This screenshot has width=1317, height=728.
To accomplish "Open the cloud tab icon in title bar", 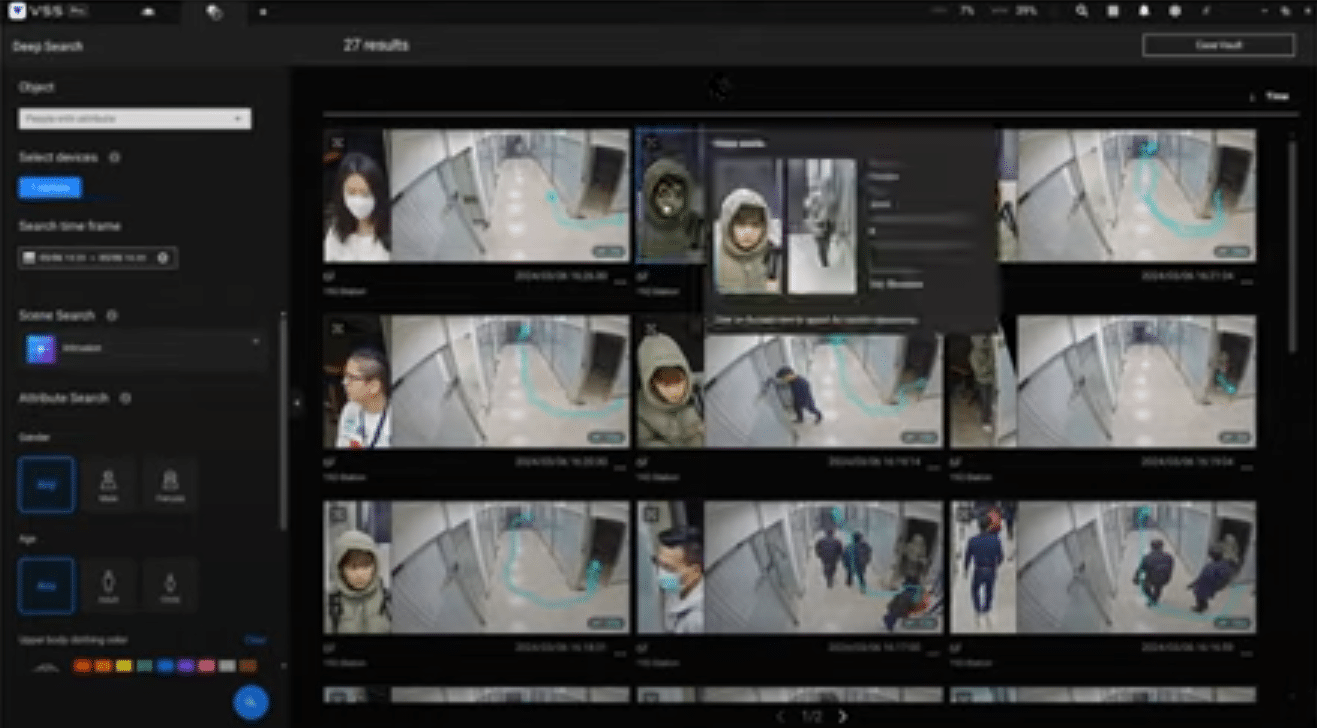I will point(149,12).
